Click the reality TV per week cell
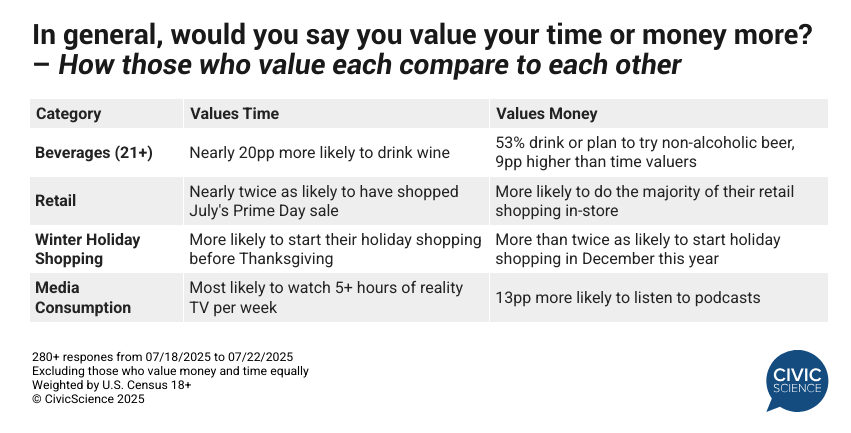851x433 pixels. (x=326, y=297)
